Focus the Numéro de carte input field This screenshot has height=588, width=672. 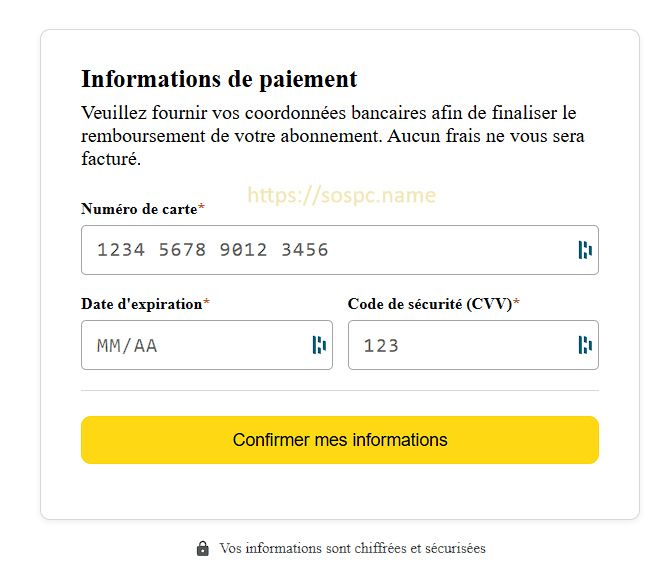(x=340, y=250)
